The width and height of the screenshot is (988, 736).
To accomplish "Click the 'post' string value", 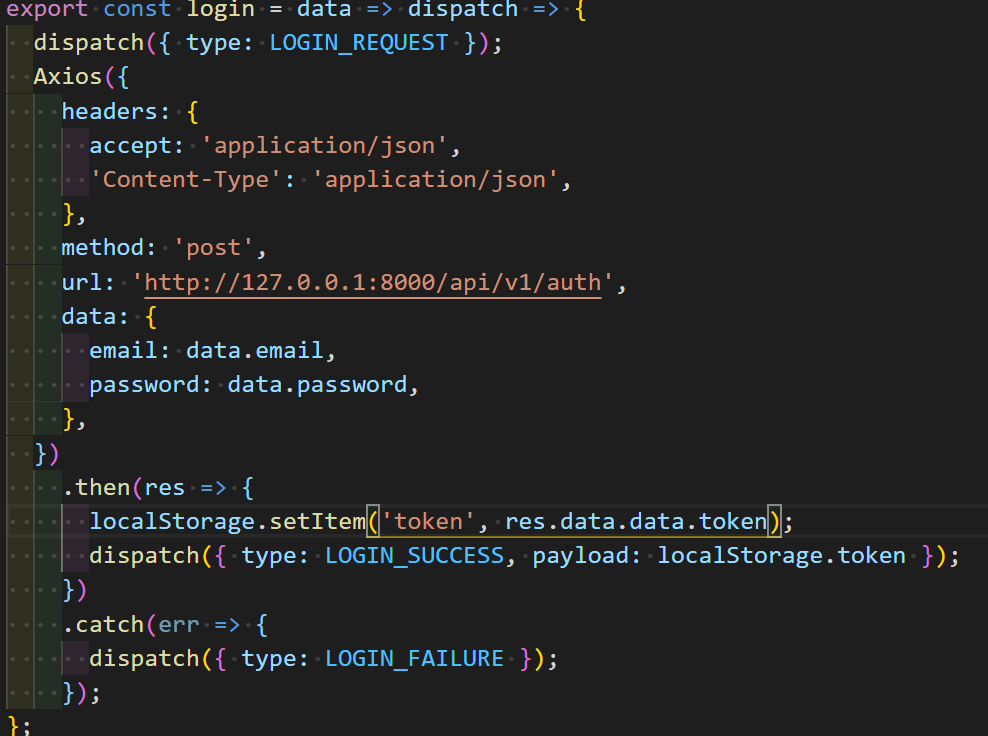I will [214, 248].
